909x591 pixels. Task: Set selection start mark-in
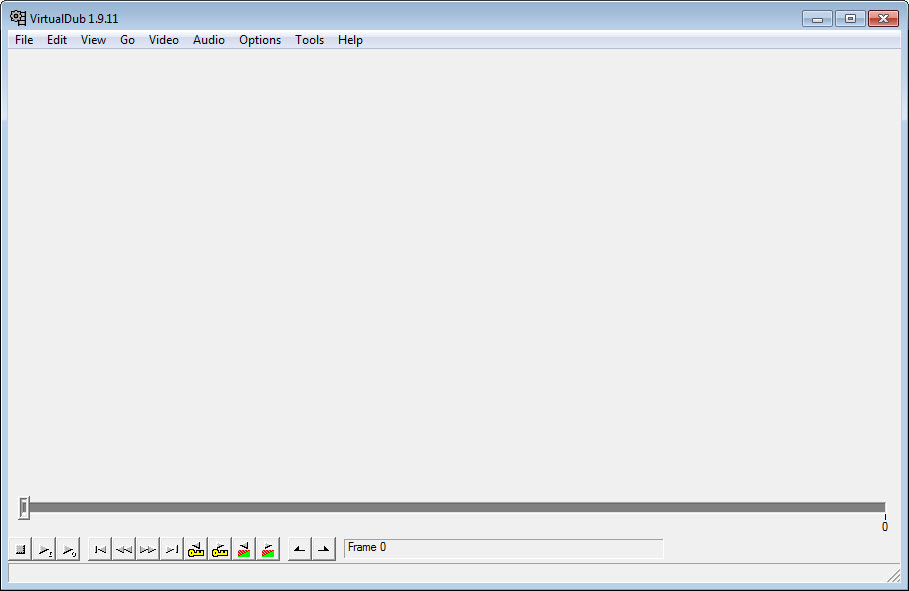pos(300,549)
